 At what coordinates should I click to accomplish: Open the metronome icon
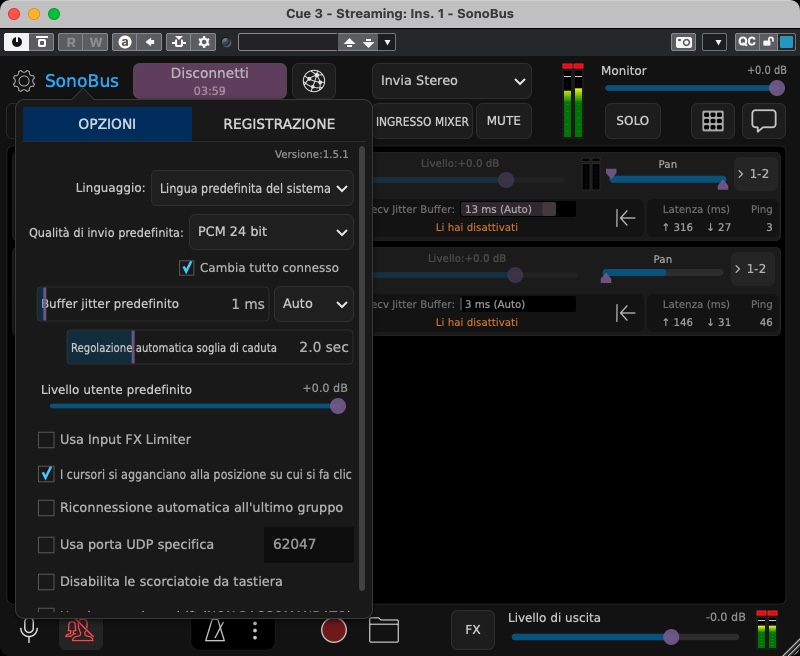[x=216, y=630]
